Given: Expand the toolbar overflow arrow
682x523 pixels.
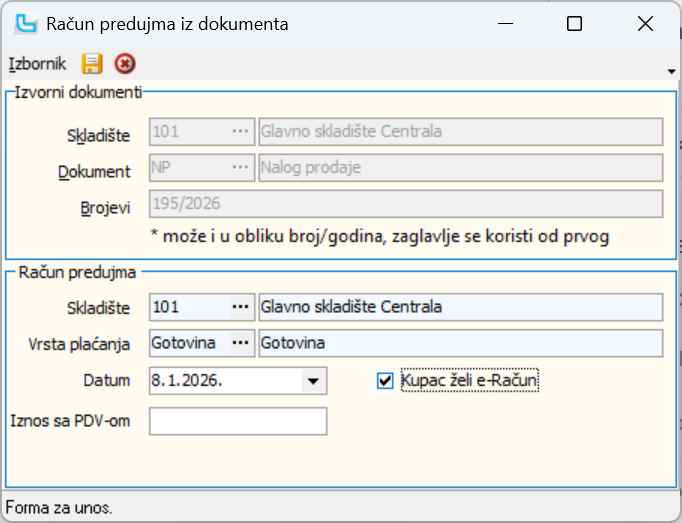Looking at the screenshot, I should click(x=672, y=71).
